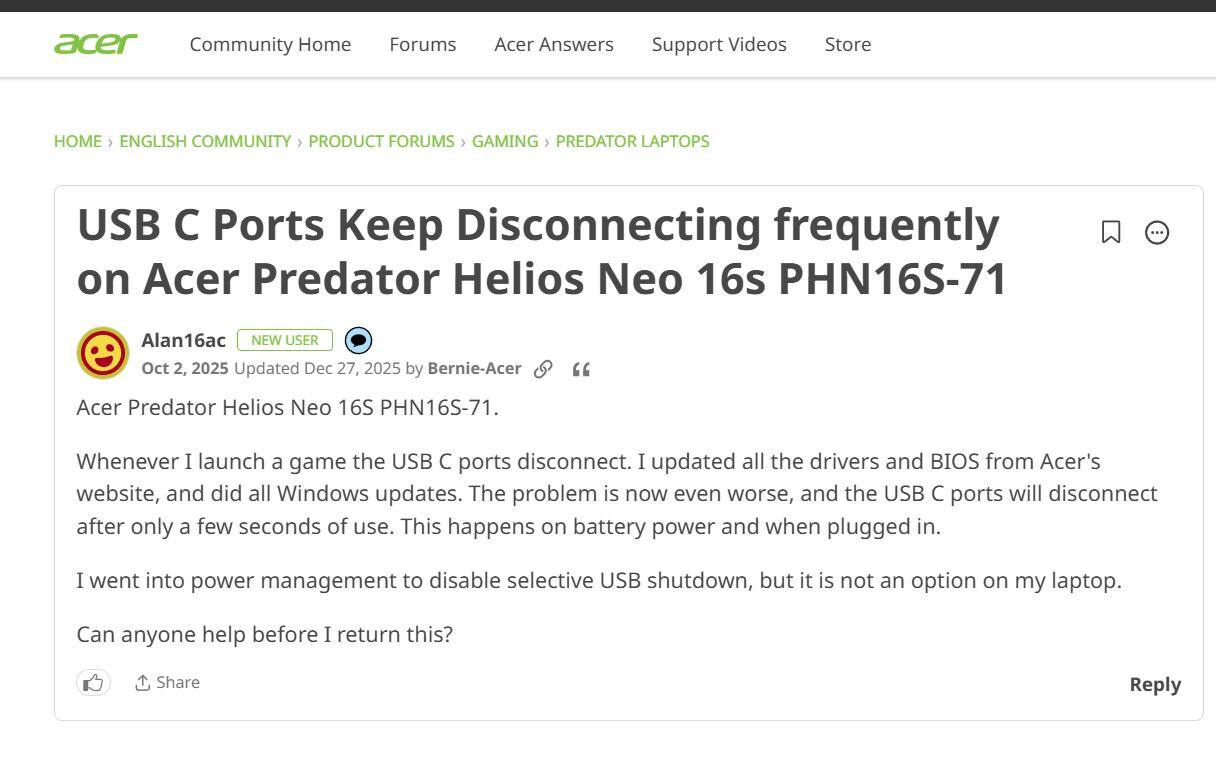The width and height of the screenshot is (1216, 771).
Task: Like the post with thumbs-up icon
Action: point(93,682)
